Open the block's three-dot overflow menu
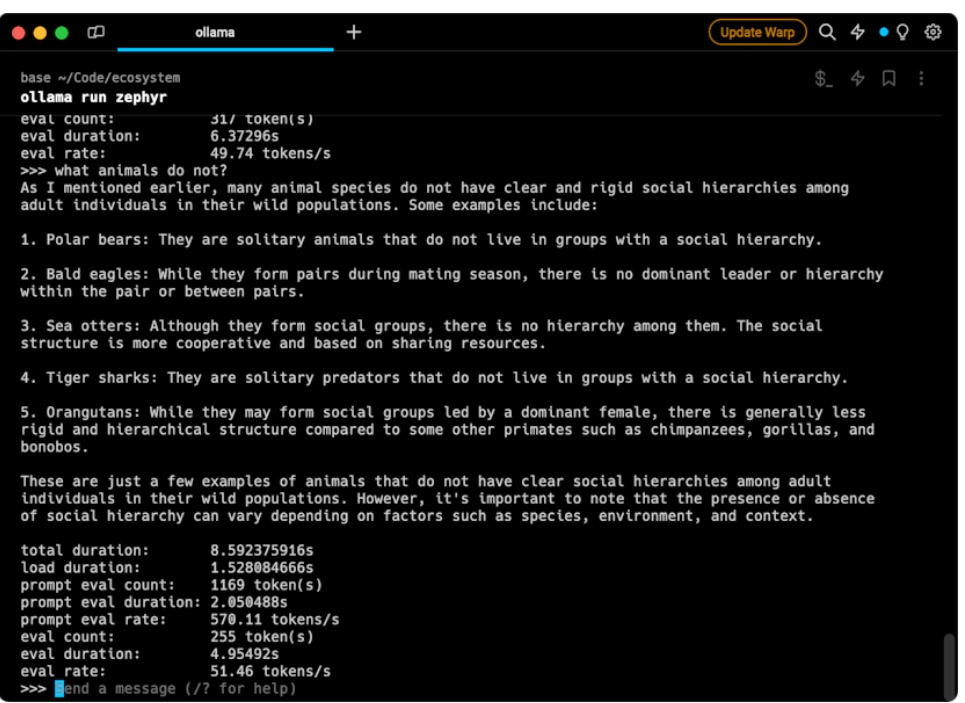The width and height of the screenshot is (965, 703). tap(921, 79)
